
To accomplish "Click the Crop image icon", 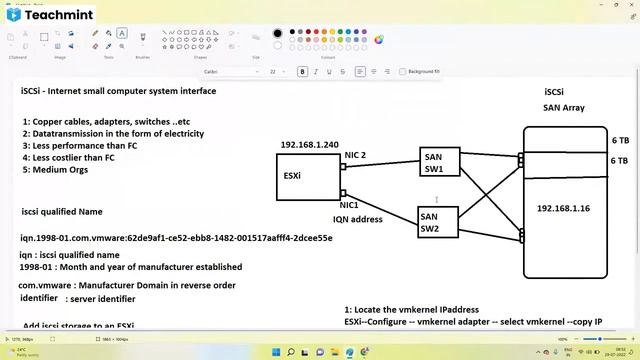I will coord(58,33).
